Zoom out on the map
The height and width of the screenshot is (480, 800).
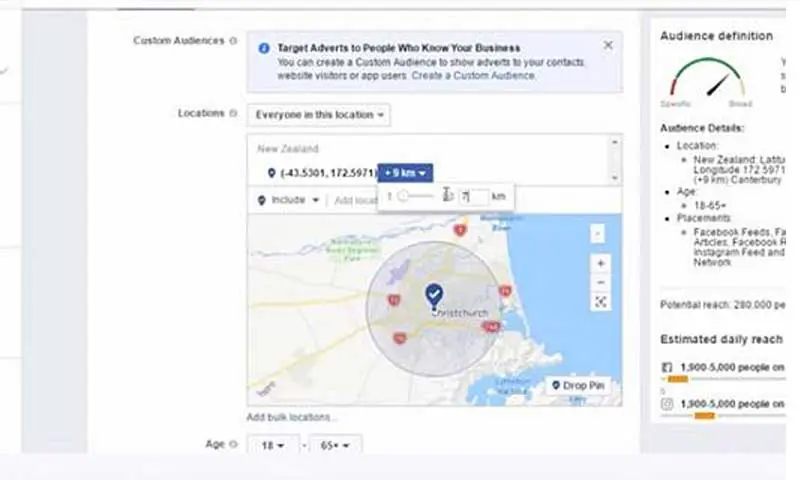coord(600,282)
